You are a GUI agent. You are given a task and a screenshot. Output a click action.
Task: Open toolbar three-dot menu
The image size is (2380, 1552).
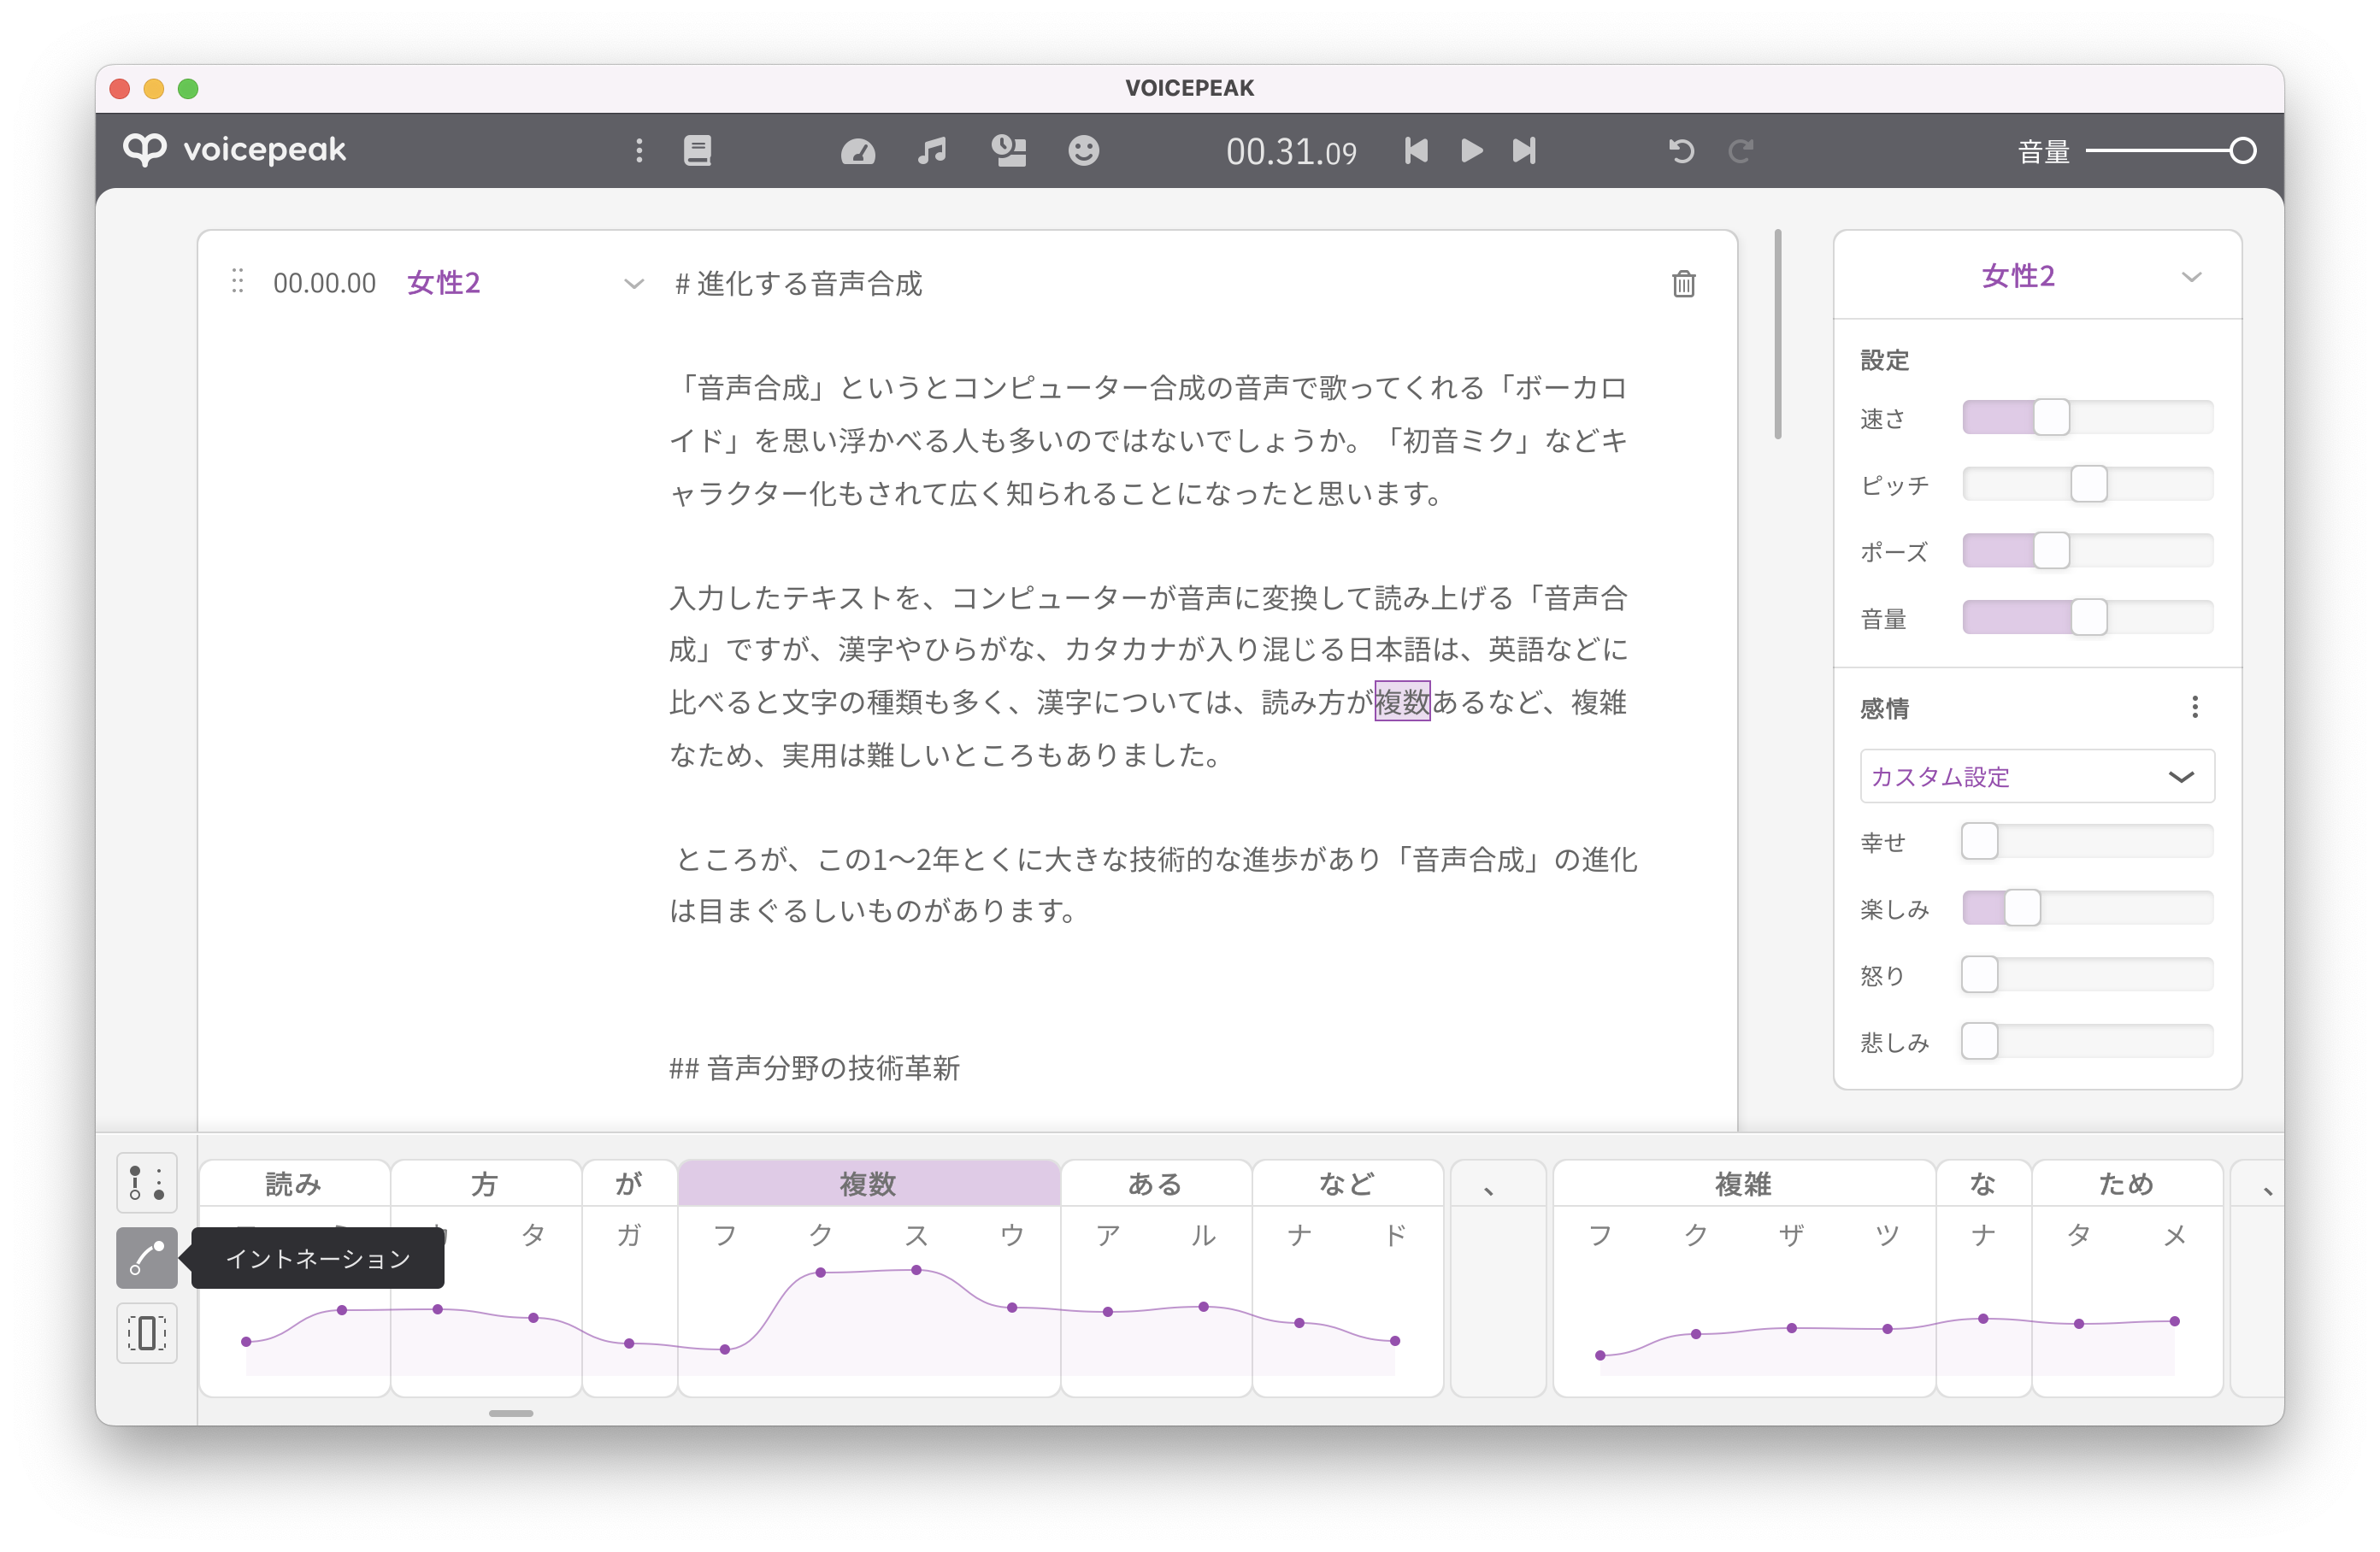[639, 151]
